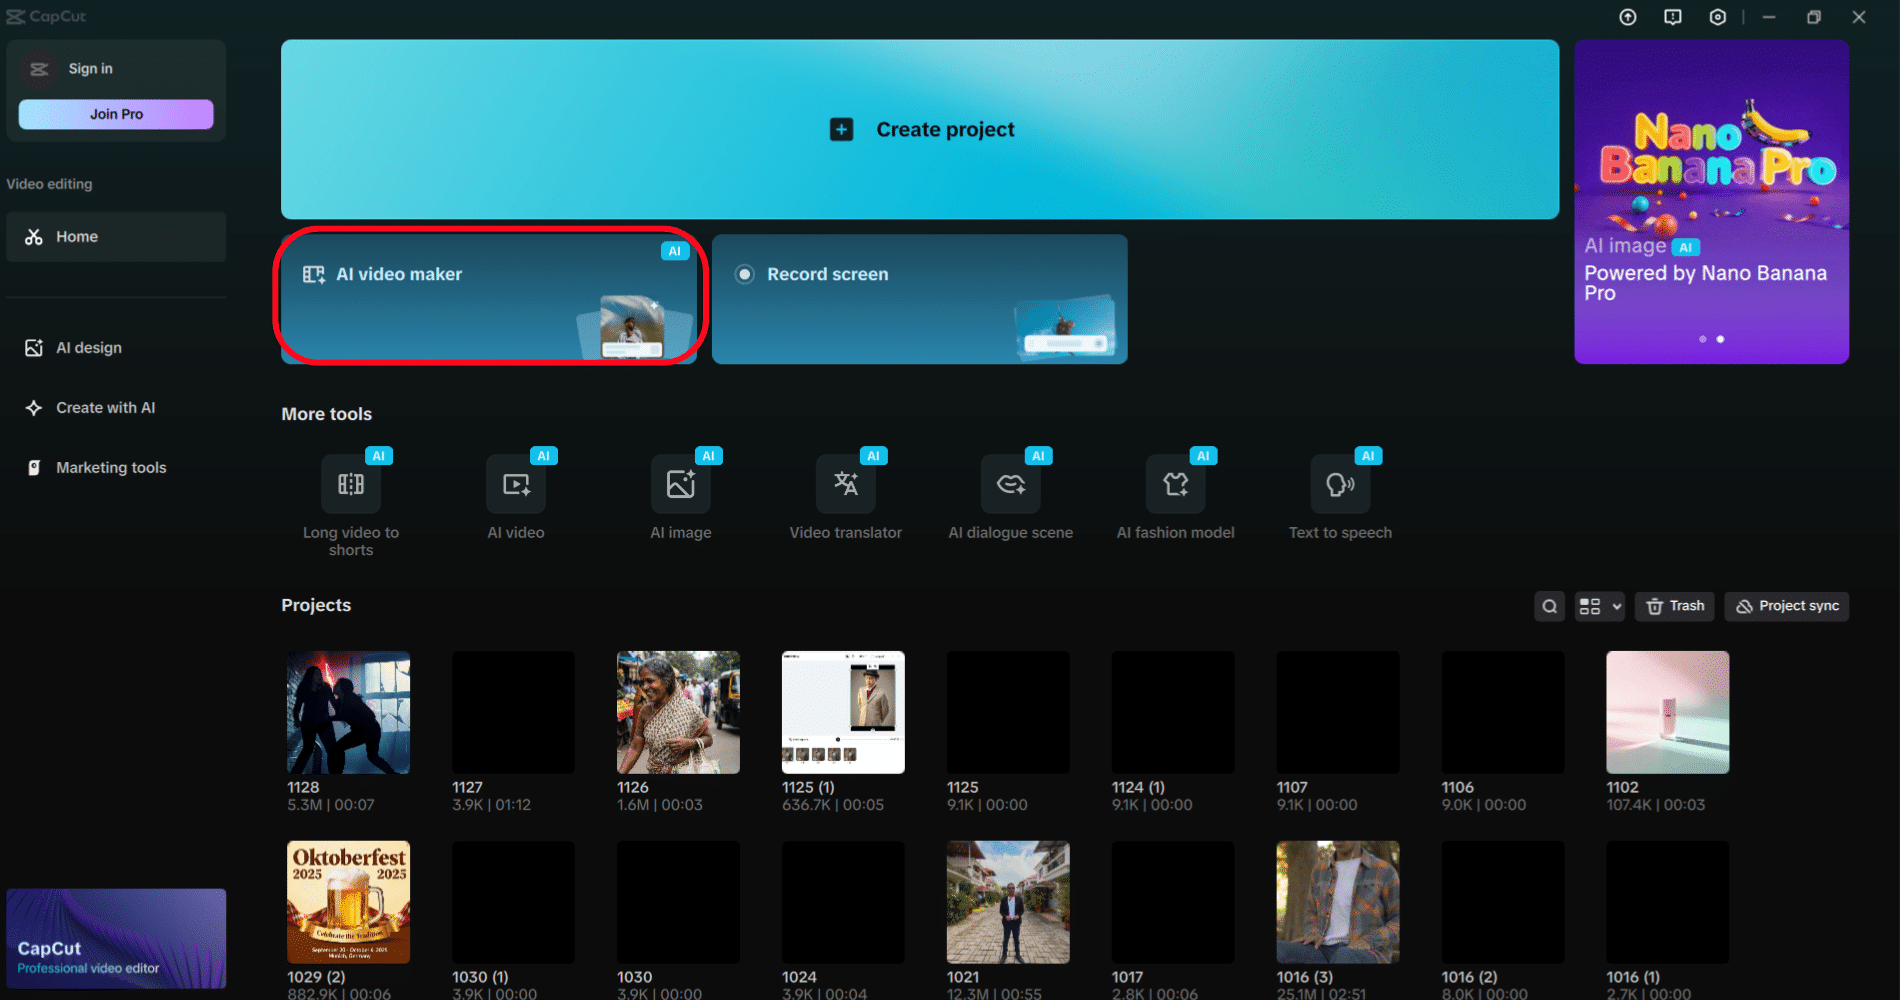Search projects with the magnifier icon

pyautogui.click(x=1549, y=606)
